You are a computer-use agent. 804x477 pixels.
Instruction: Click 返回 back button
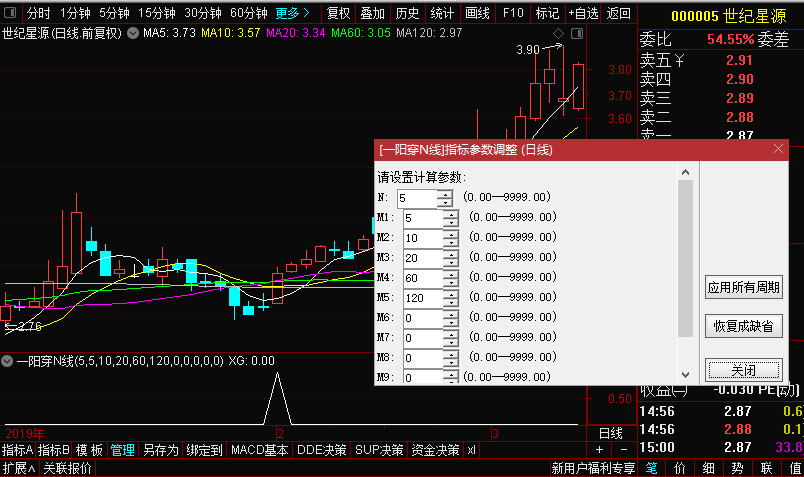click(x=618, y=13)
